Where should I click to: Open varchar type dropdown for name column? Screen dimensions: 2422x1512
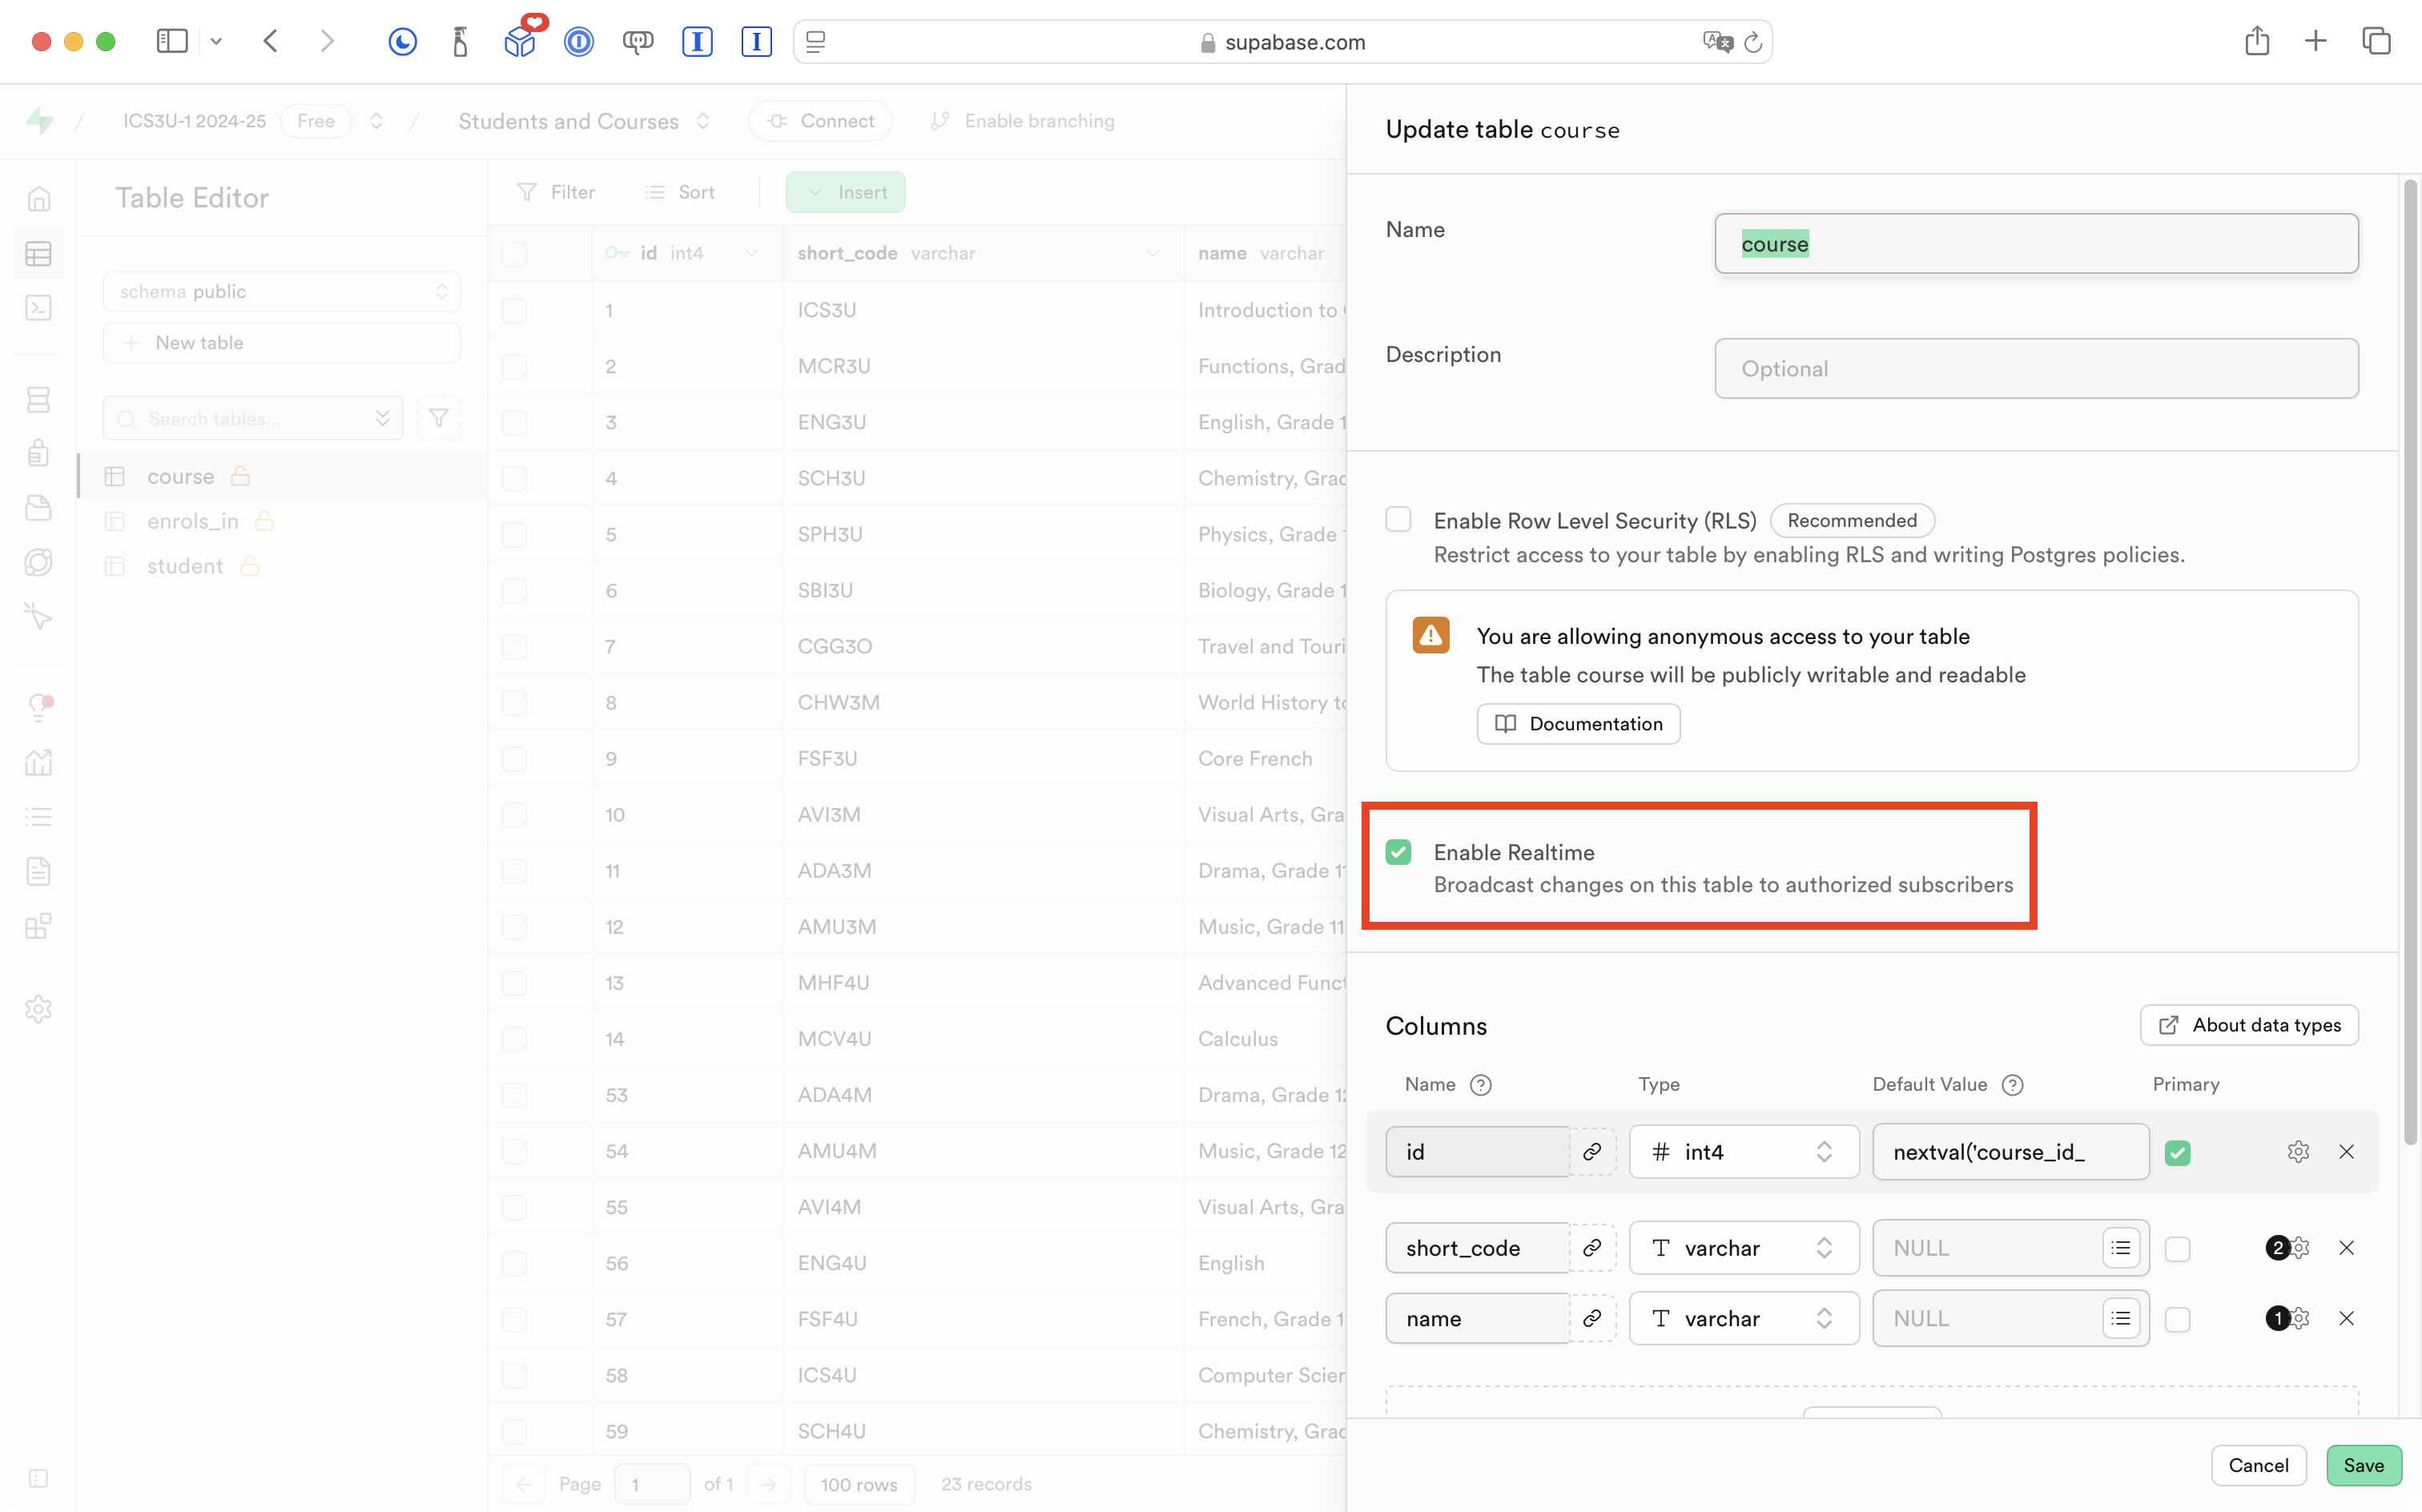point(1743,1318)
